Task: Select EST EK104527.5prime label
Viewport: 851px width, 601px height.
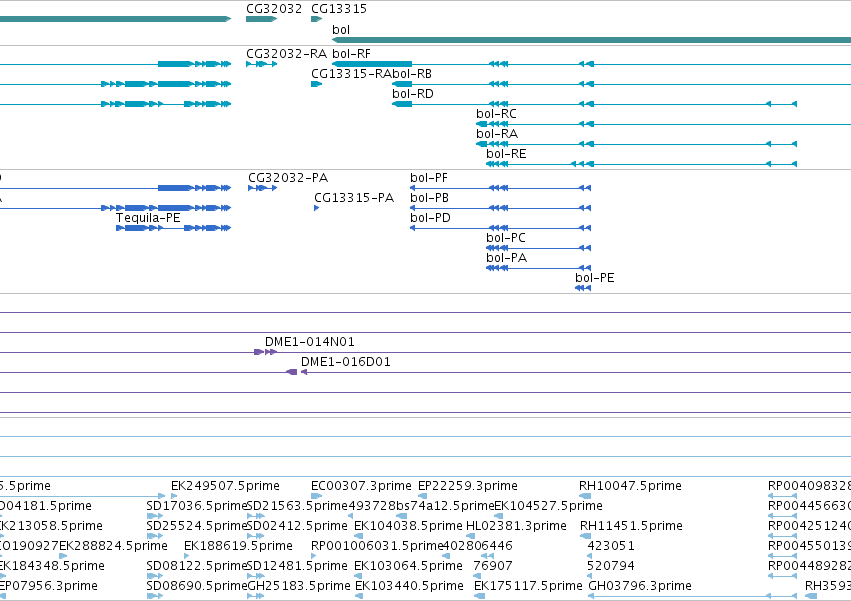Action: [548, 506]
